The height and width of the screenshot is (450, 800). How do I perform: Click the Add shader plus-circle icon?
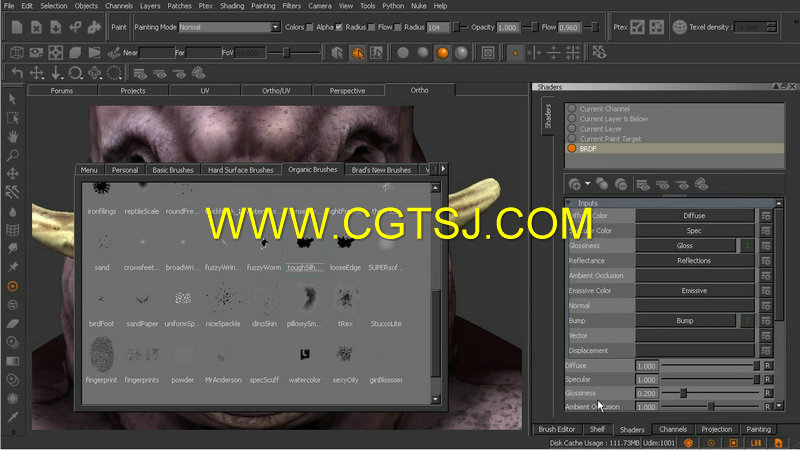tap(574, 184)
